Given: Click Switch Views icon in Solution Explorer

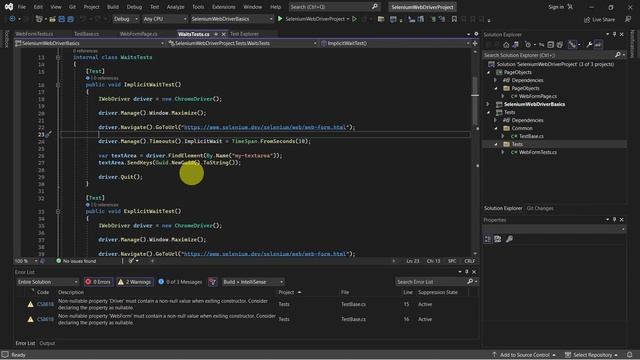Looking at the screenshot, I should coord(516,45).
